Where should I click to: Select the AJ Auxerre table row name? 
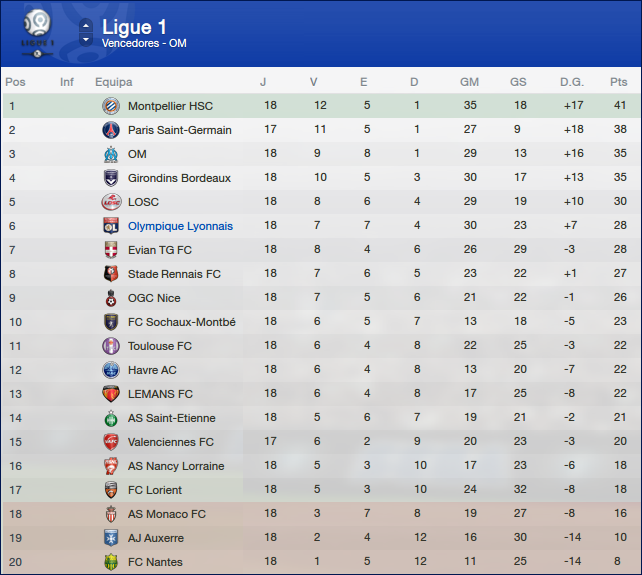[155, 538]
